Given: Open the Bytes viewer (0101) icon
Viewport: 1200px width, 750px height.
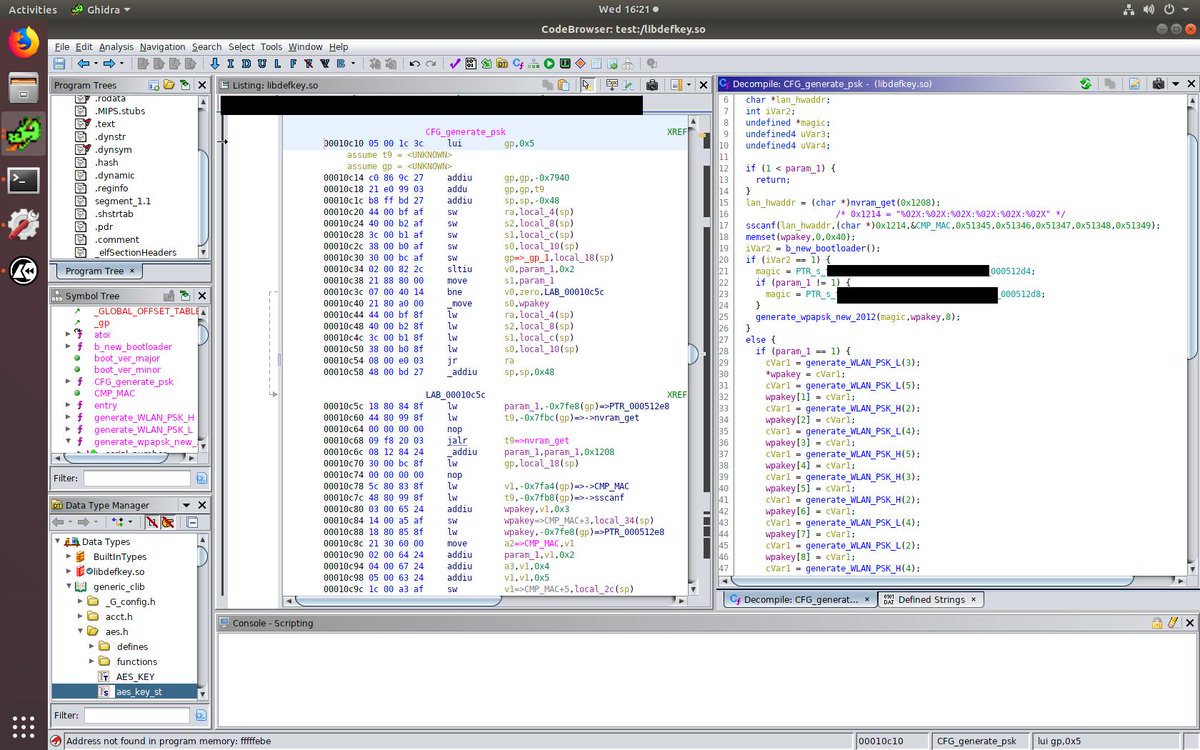Looking at the screenshot, I should 471,62.
